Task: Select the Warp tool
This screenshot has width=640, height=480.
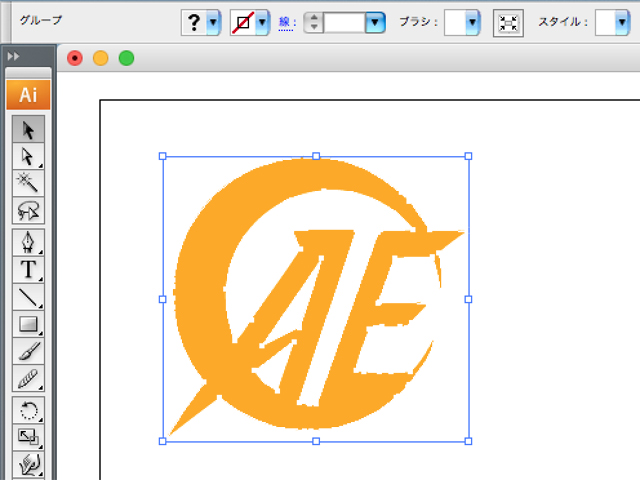Action: tap(28, 464)
